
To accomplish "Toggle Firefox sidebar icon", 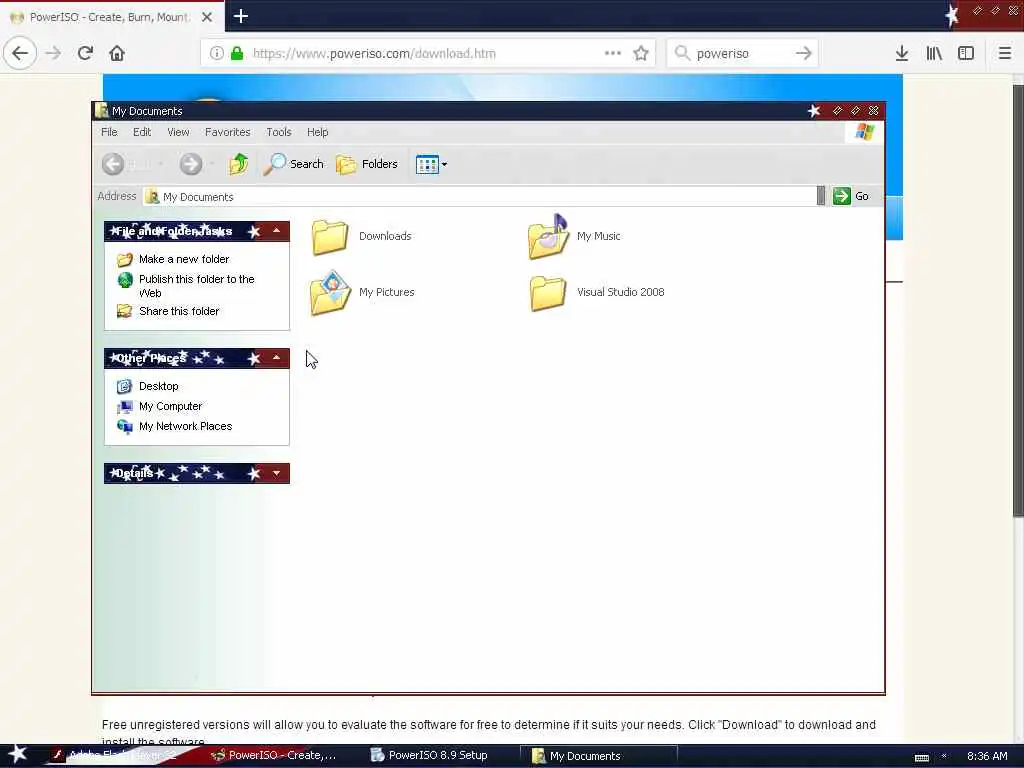I will 966,54.
